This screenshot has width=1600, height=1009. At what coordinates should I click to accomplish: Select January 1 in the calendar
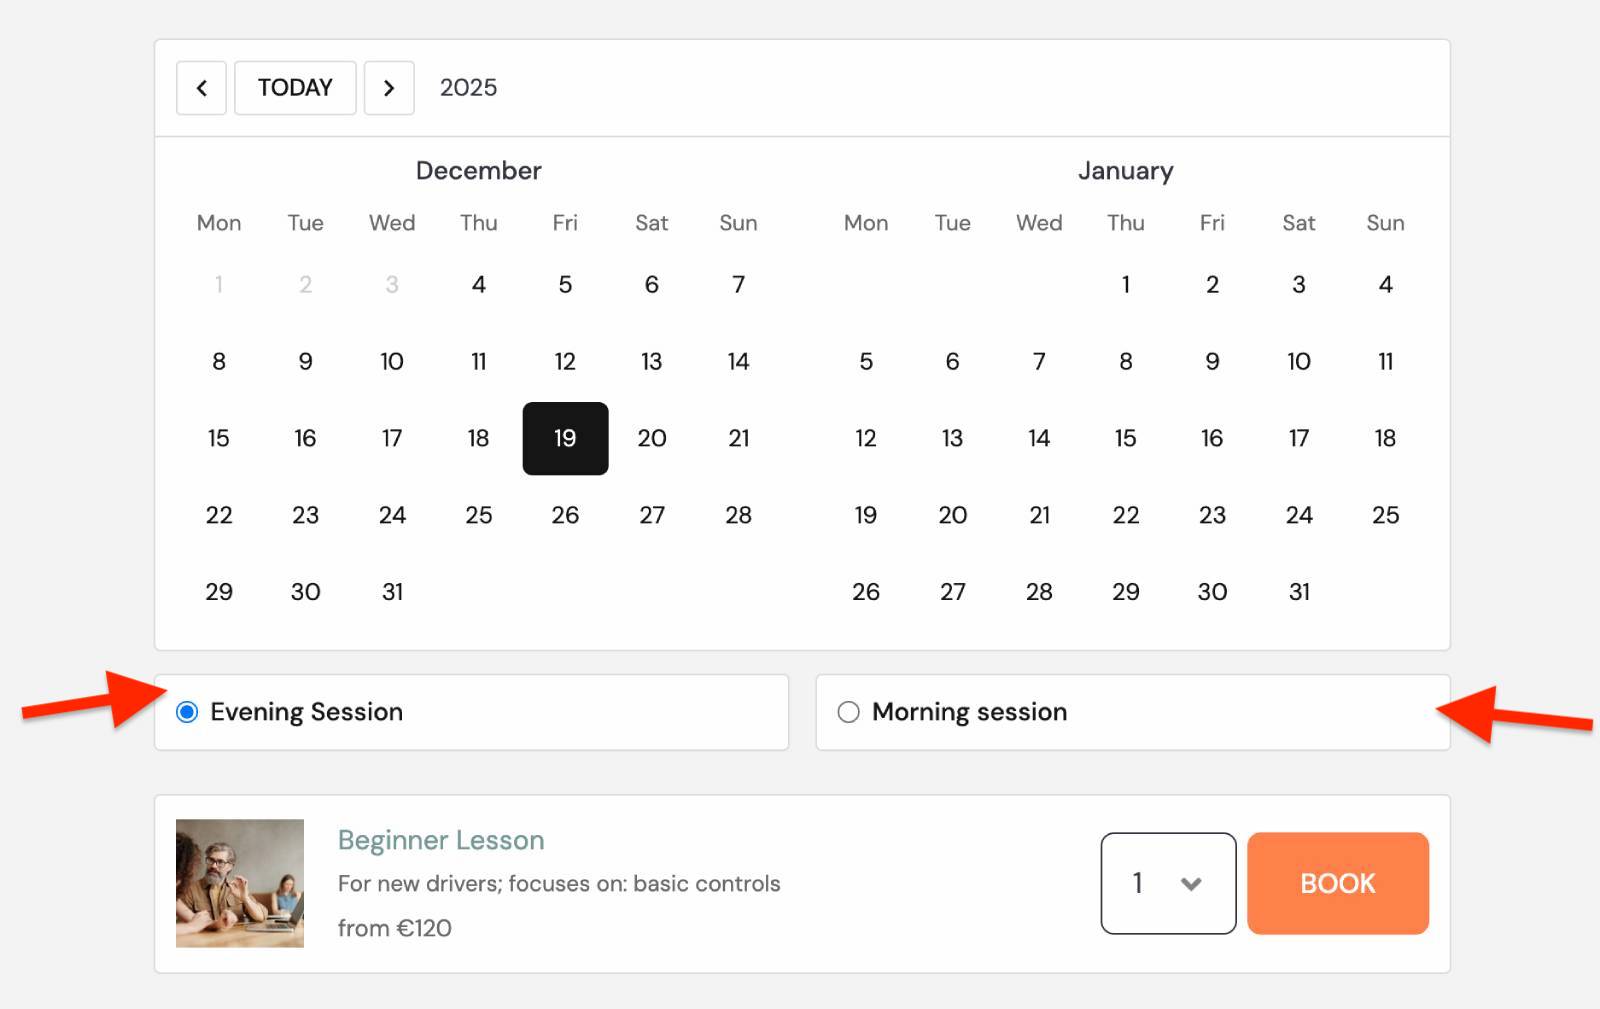click(x=1126, y=285)
